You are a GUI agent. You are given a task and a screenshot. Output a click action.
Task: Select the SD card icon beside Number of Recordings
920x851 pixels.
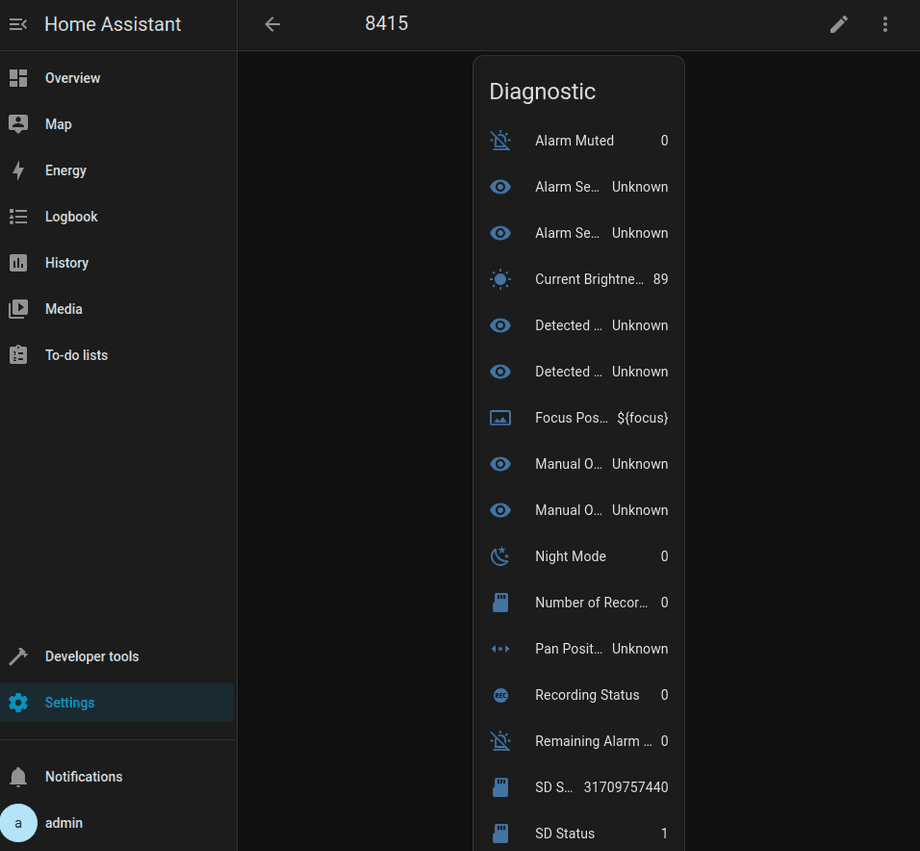(500, 602)
